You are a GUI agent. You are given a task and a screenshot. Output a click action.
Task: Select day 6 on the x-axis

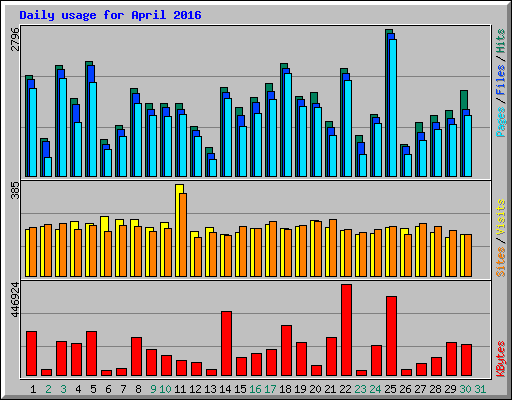(108, 389)
